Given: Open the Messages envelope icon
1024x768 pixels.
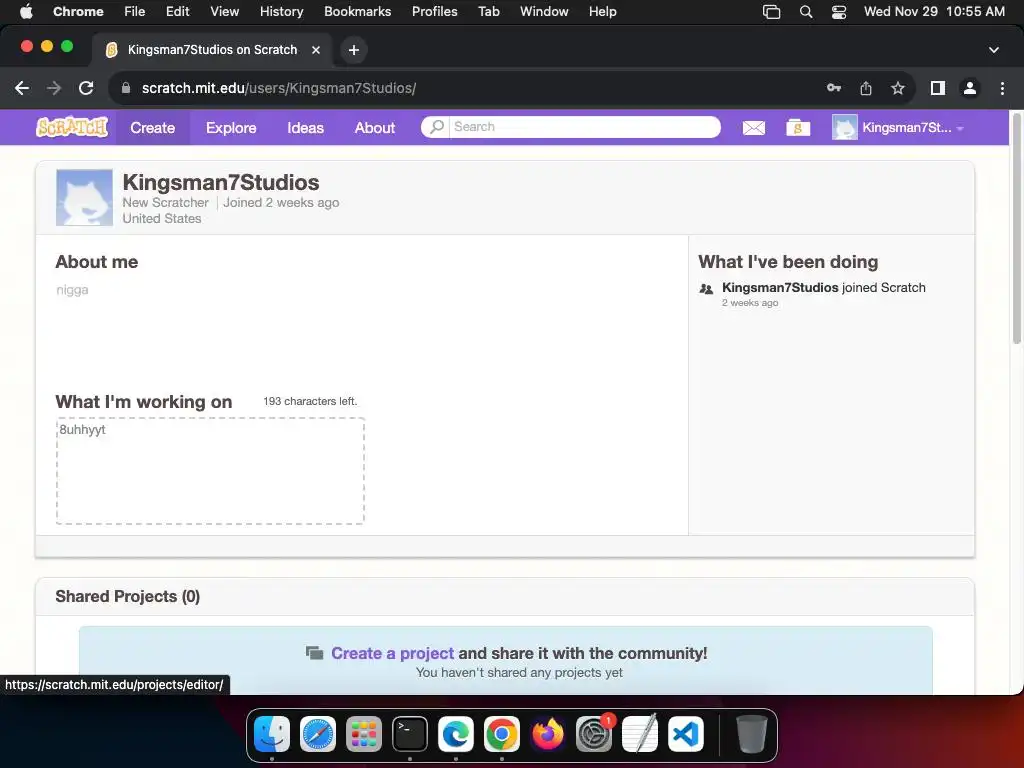Looking at the screenshot, I should point(754,127).
